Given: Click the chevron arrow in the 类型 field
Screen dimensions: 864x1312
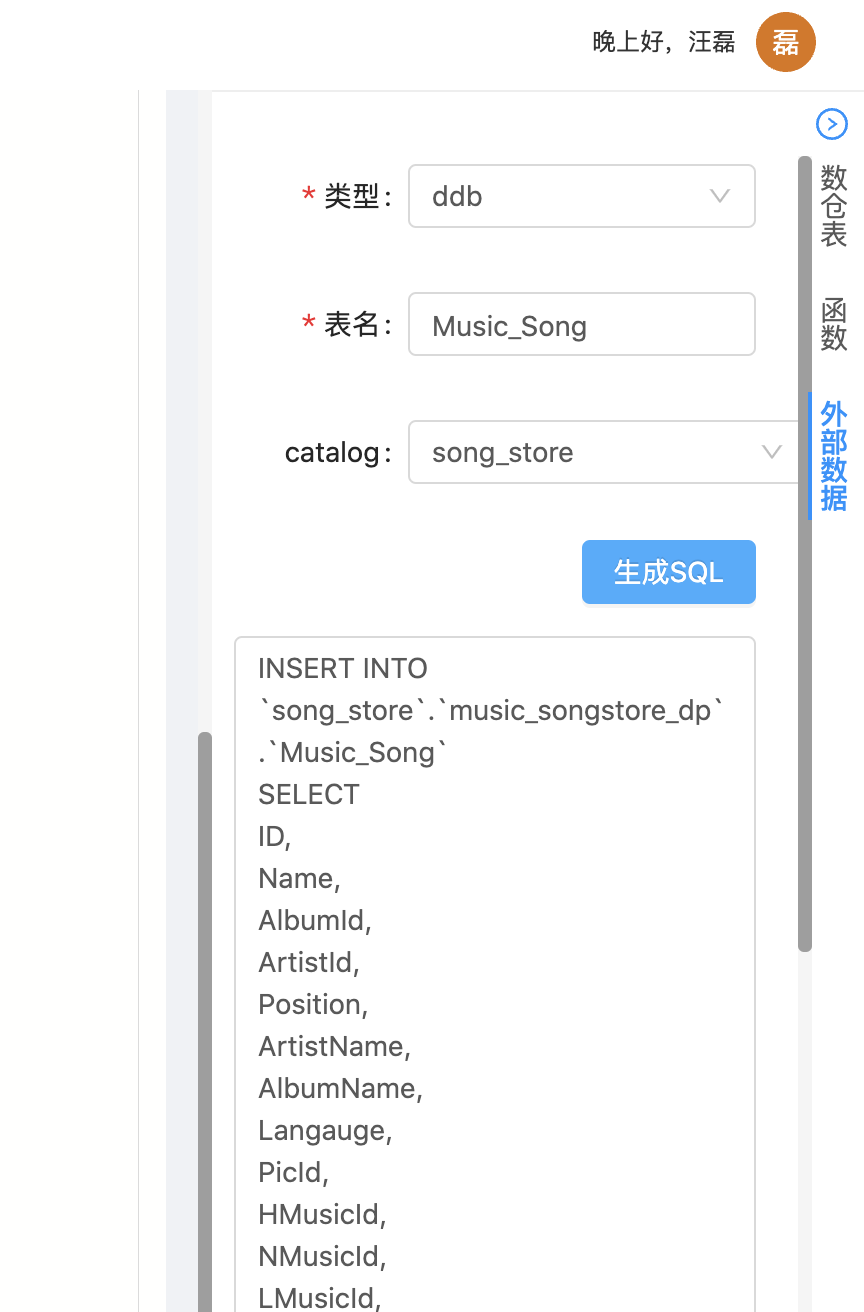Looking at the screenshot, I should pyautogui.click(x=719, y=196).
